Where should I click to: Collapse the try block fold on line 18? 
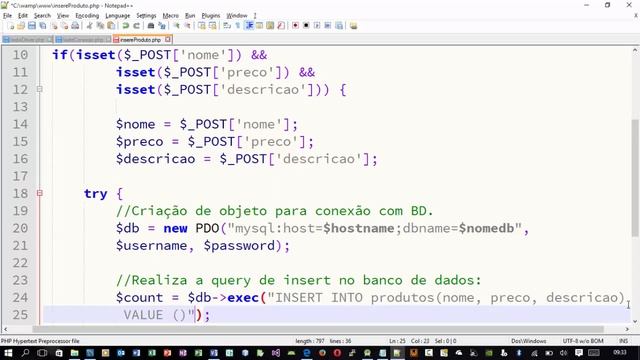pos(40,193)
